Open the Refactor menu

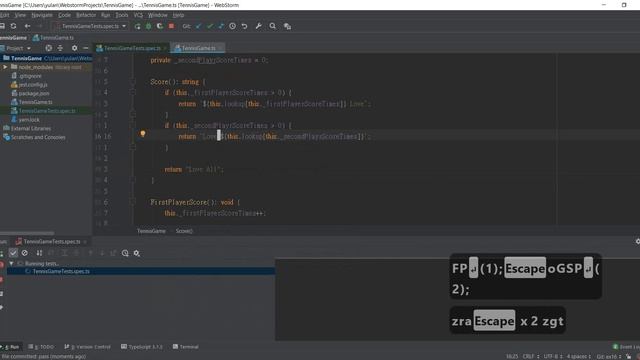86,15
